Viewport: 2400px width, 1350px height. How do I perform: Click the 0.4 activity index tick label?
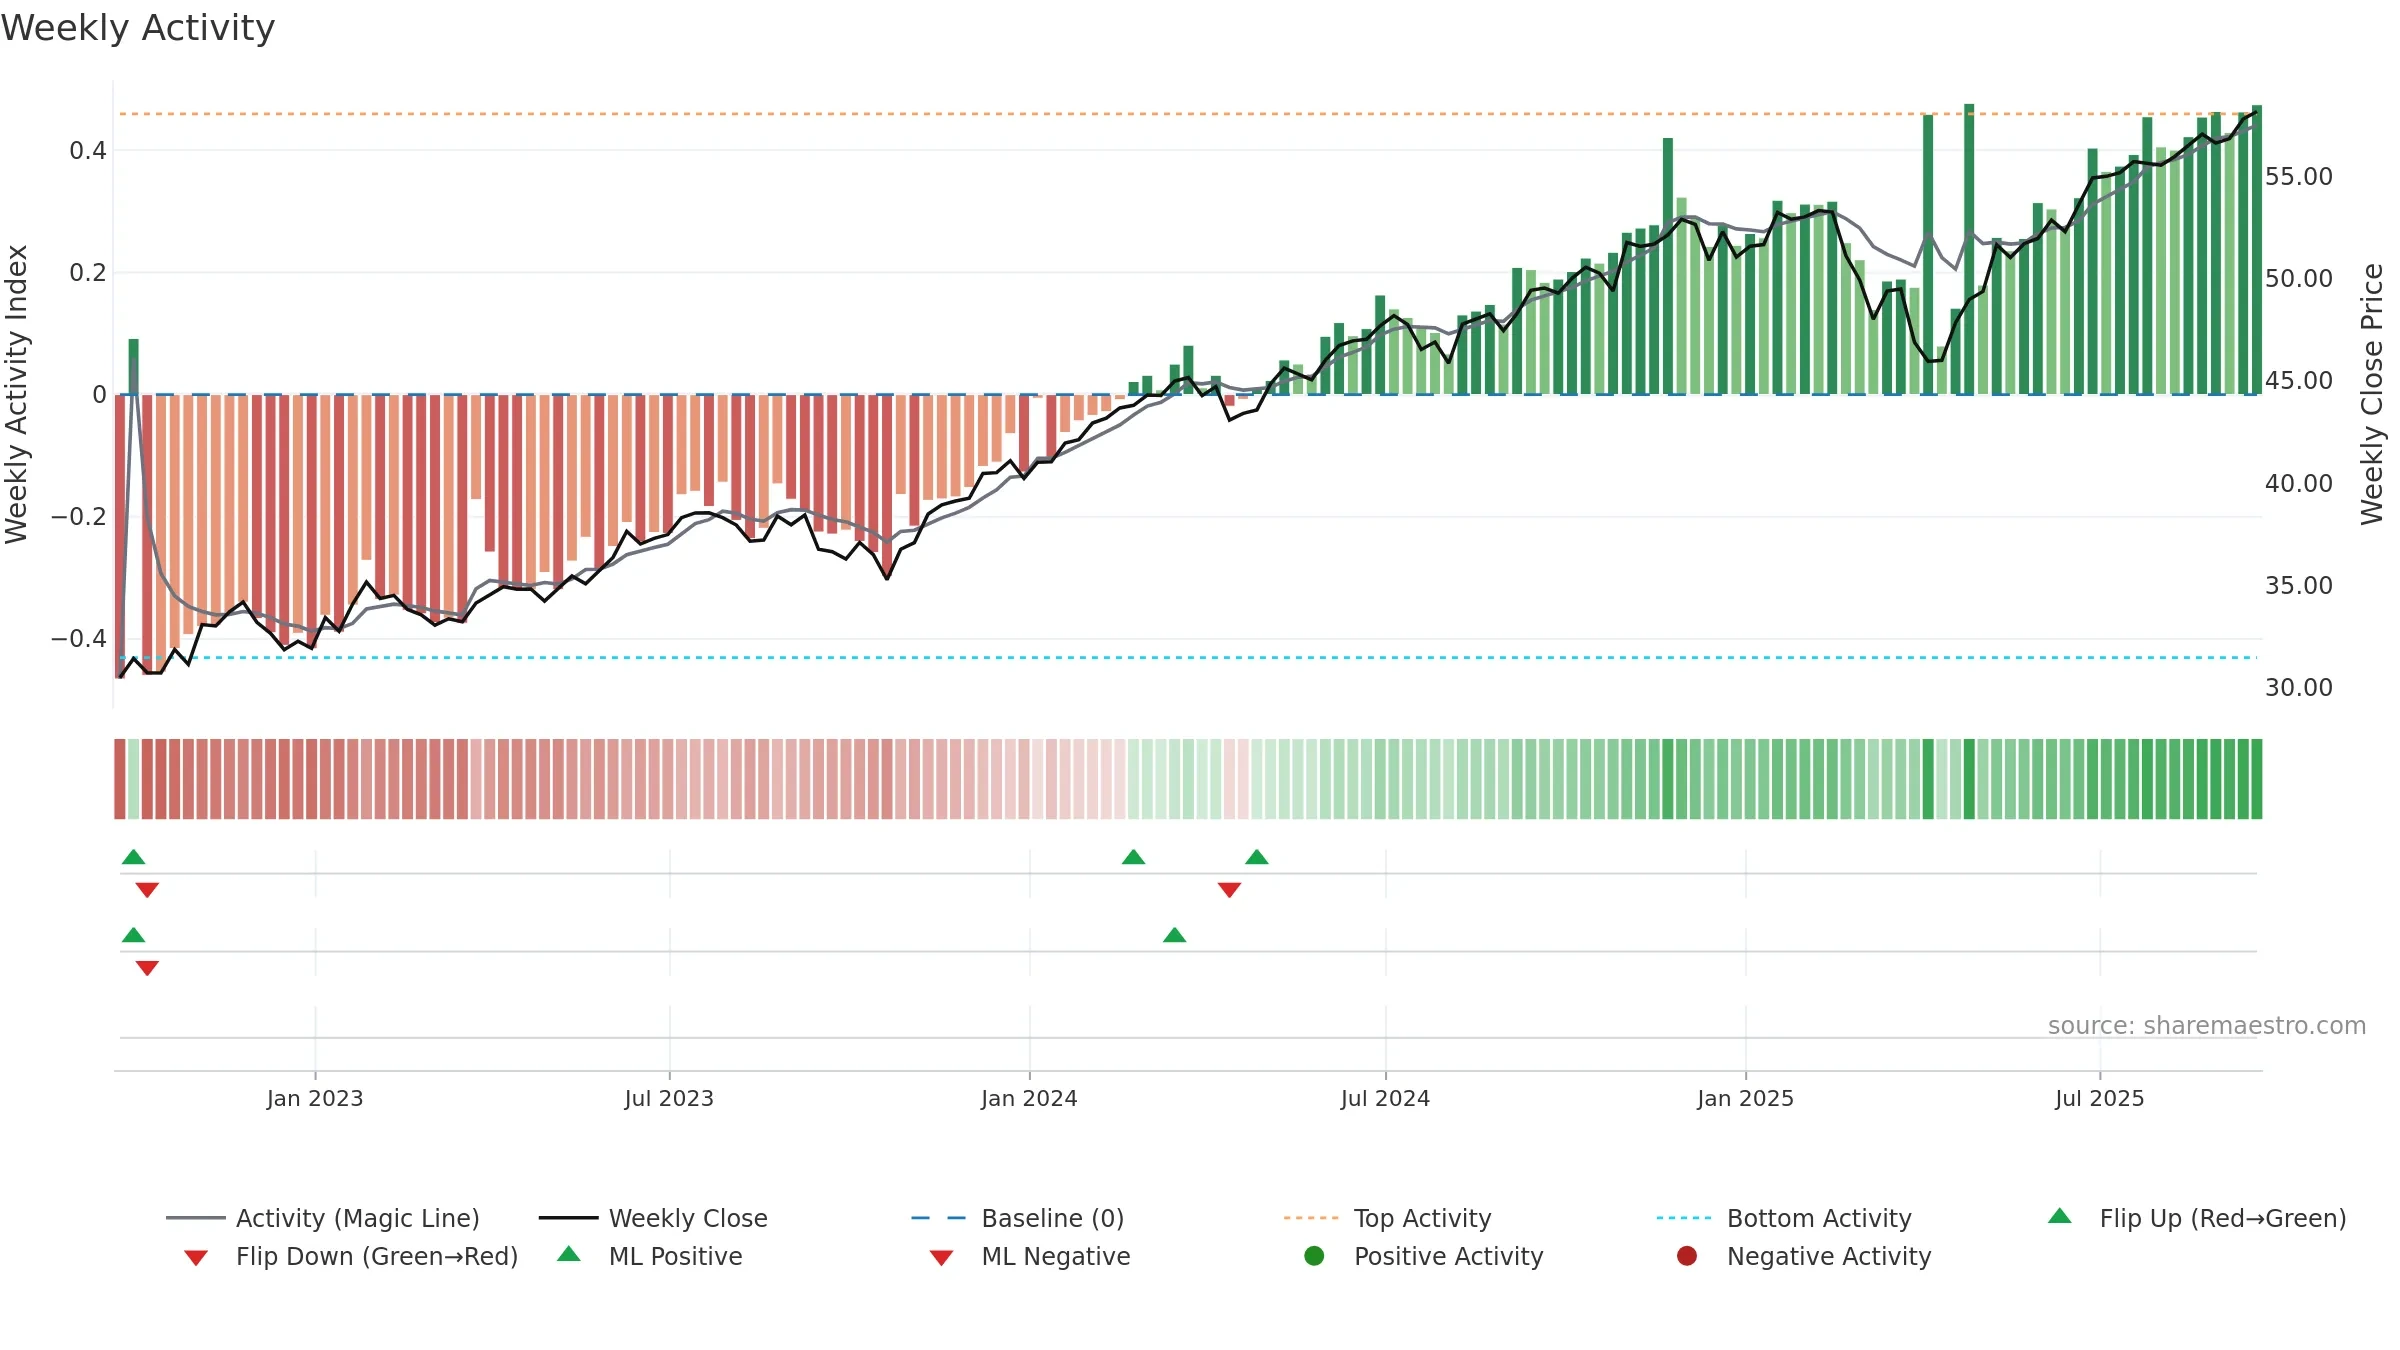pyautogui.click(x=88, y=151)
